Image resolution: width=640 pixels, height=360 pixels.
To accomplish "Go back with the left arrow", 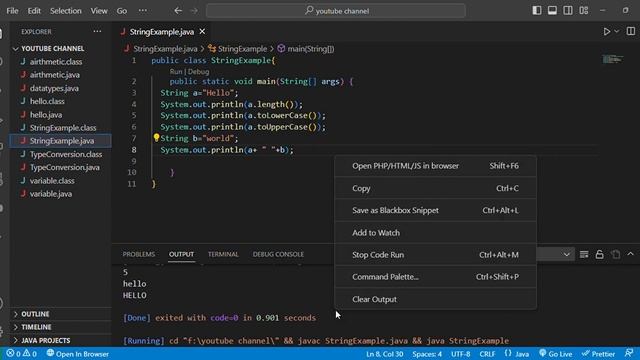I will (x=178, y=11).
